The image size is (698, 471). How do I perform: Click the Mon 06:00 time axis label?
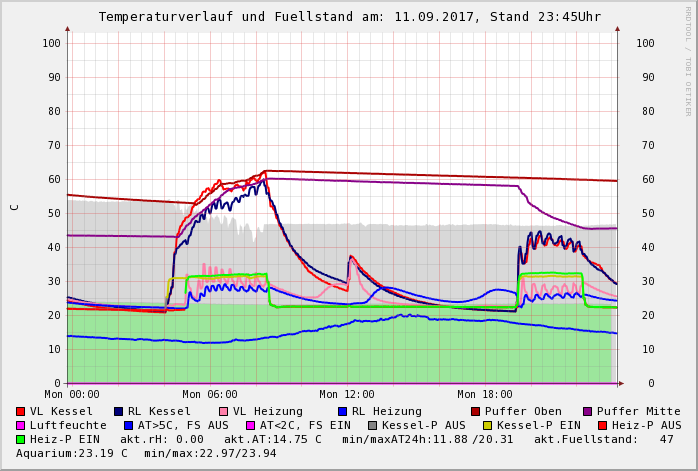[208, 395]
